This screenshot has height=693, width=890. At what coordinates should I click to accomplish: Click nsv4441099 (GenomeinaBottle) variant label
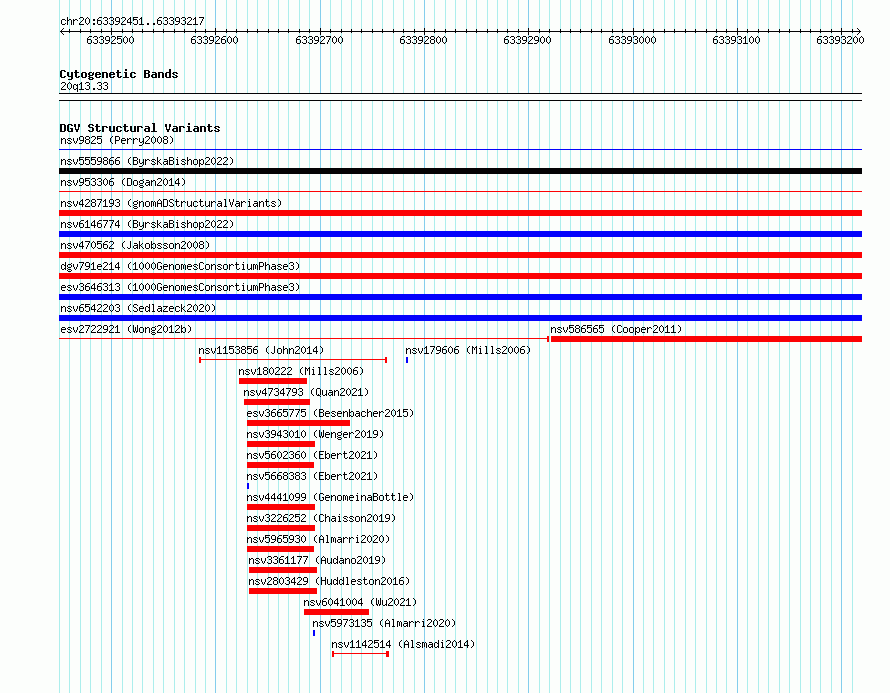coord(330,497)
